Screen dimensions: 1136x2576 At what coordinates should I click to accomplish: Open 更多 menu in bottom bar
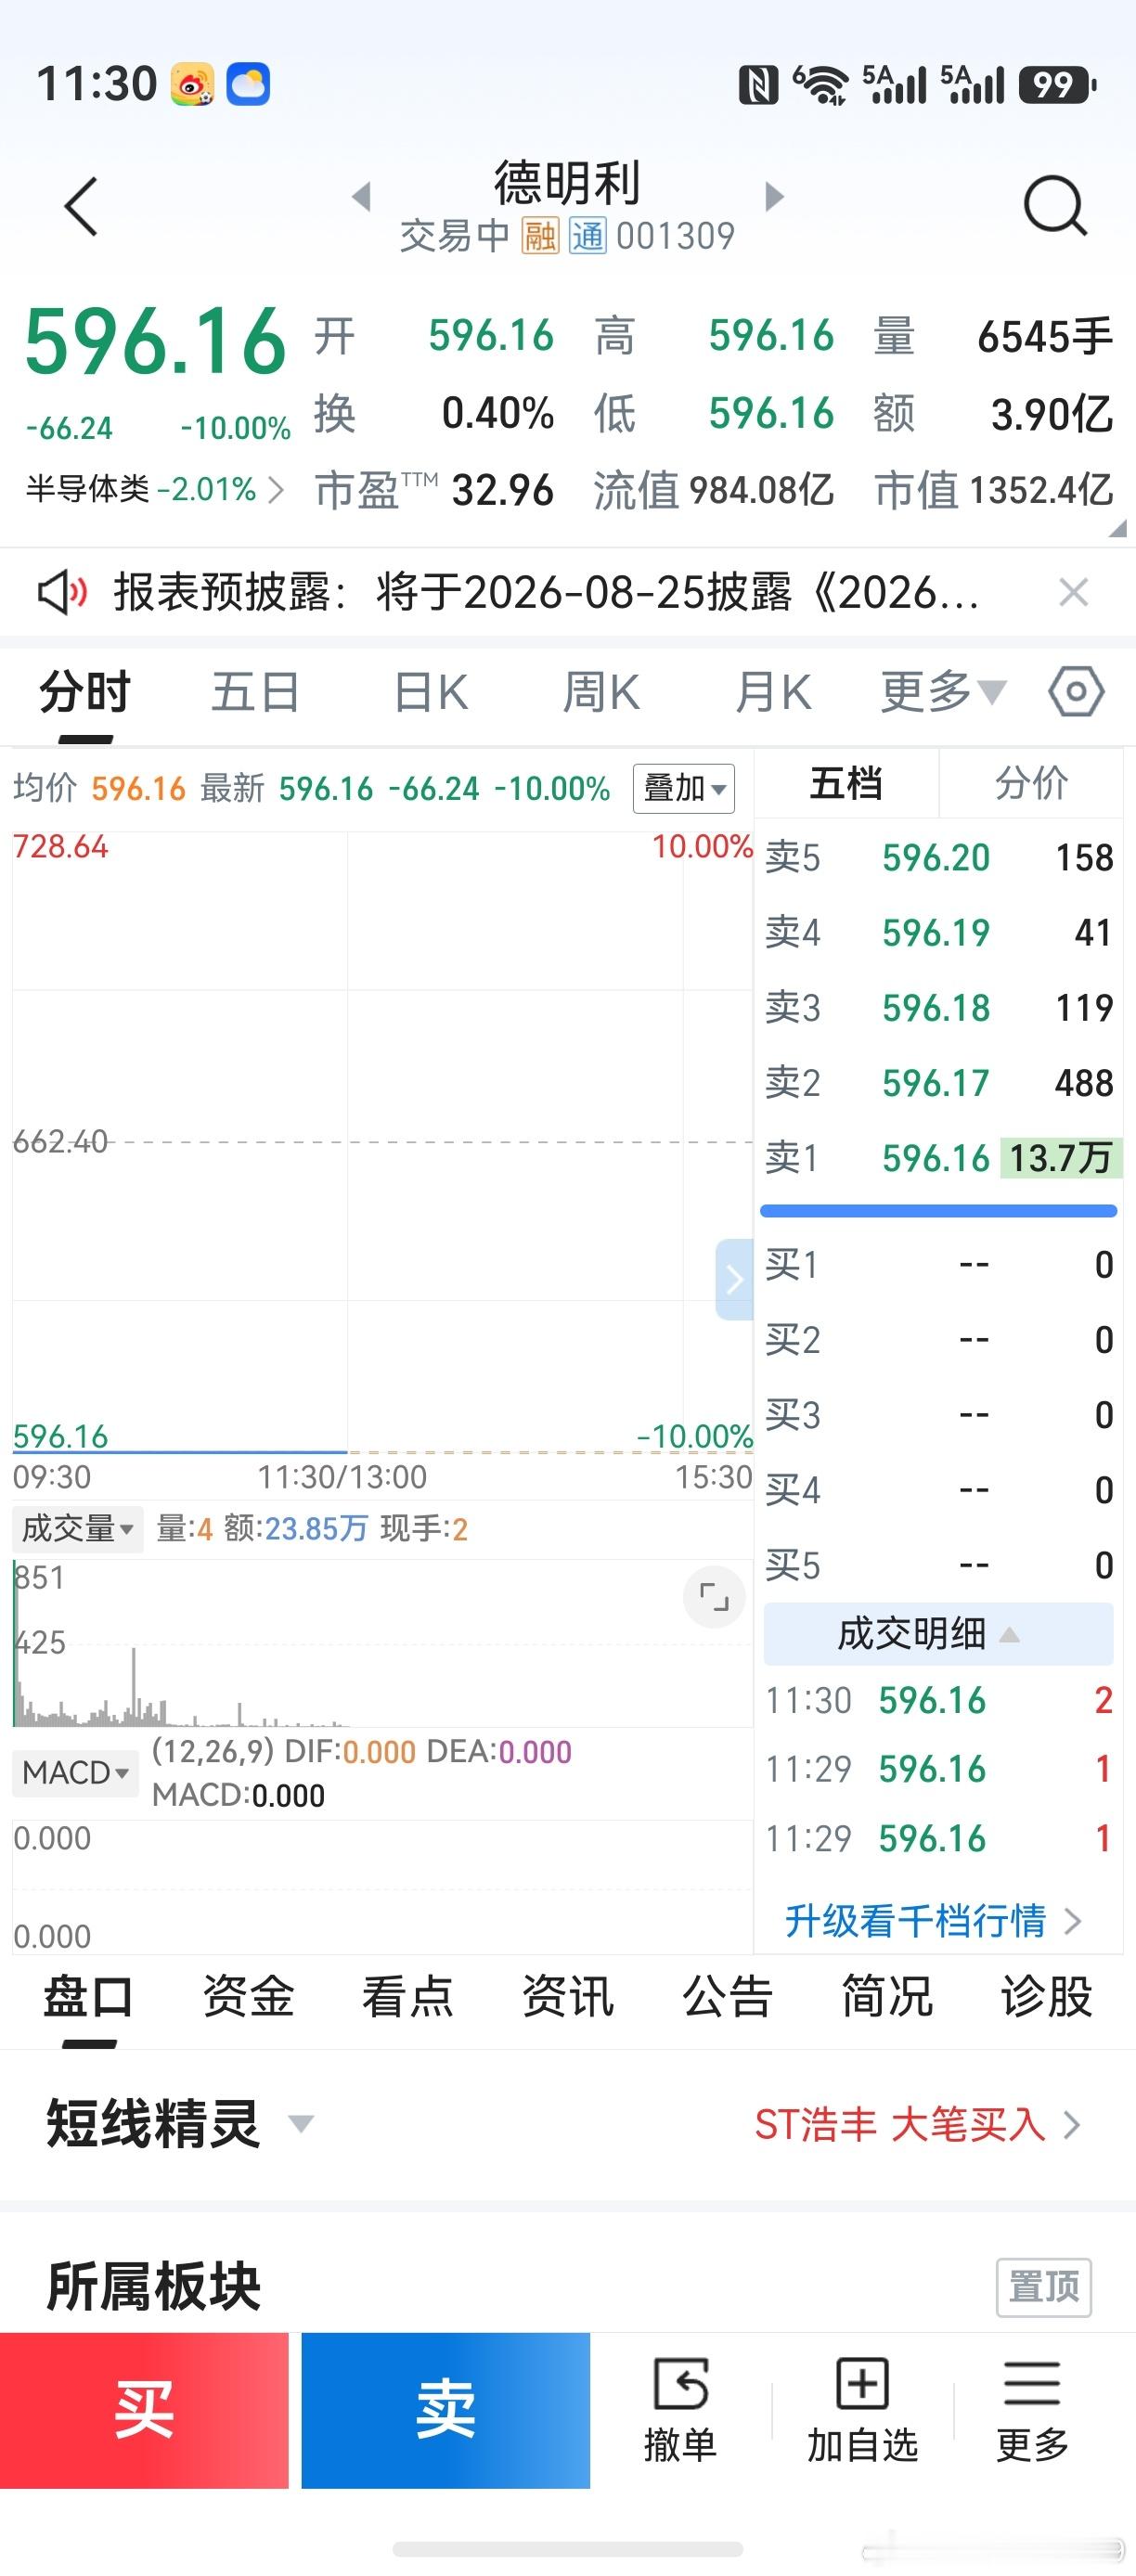click(1032, 2410)
